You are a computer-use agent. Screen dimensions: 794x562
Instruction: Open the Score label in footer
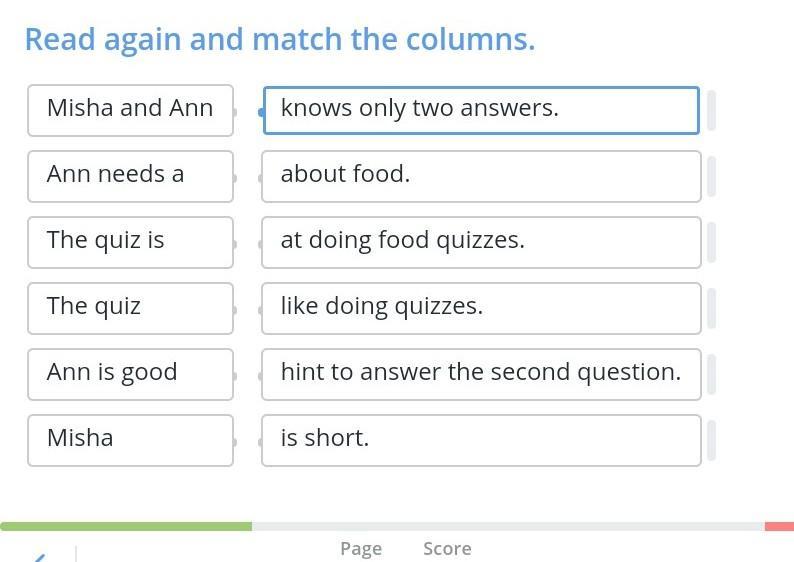(447, 548)
